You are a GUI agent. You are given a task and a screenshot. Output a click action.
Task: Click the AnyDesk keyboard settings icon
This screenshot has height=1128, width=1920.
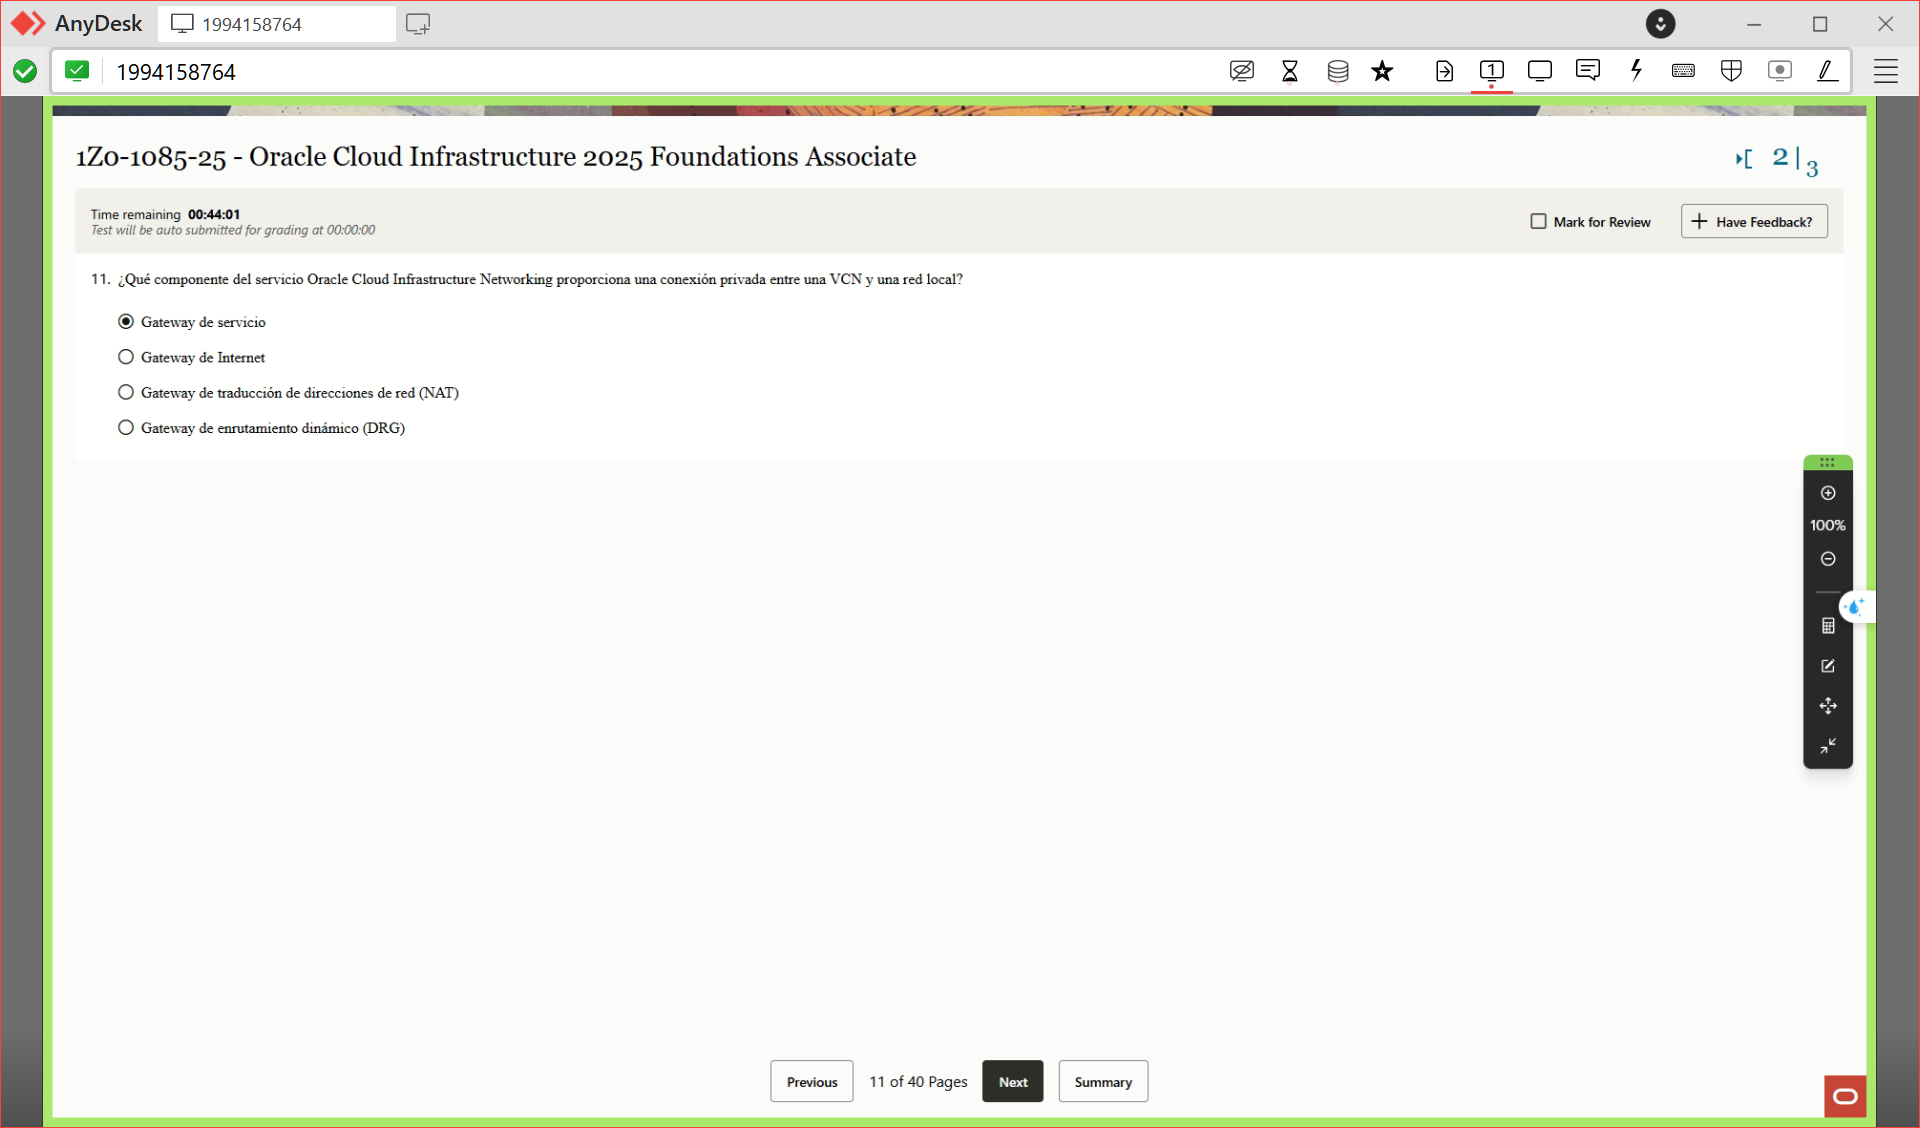pos(1683,71)
